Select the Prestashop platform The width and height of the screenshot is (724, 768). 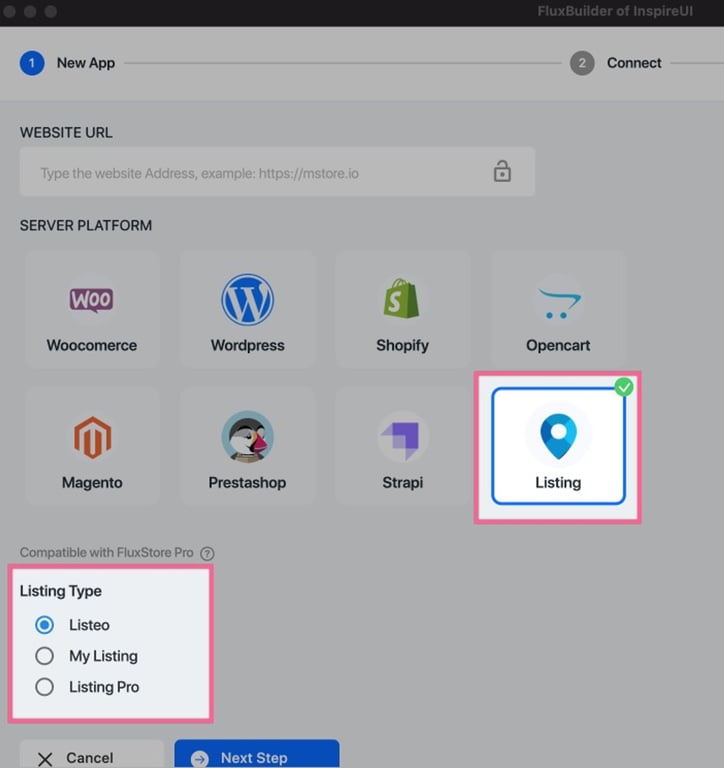pos(247,446)
